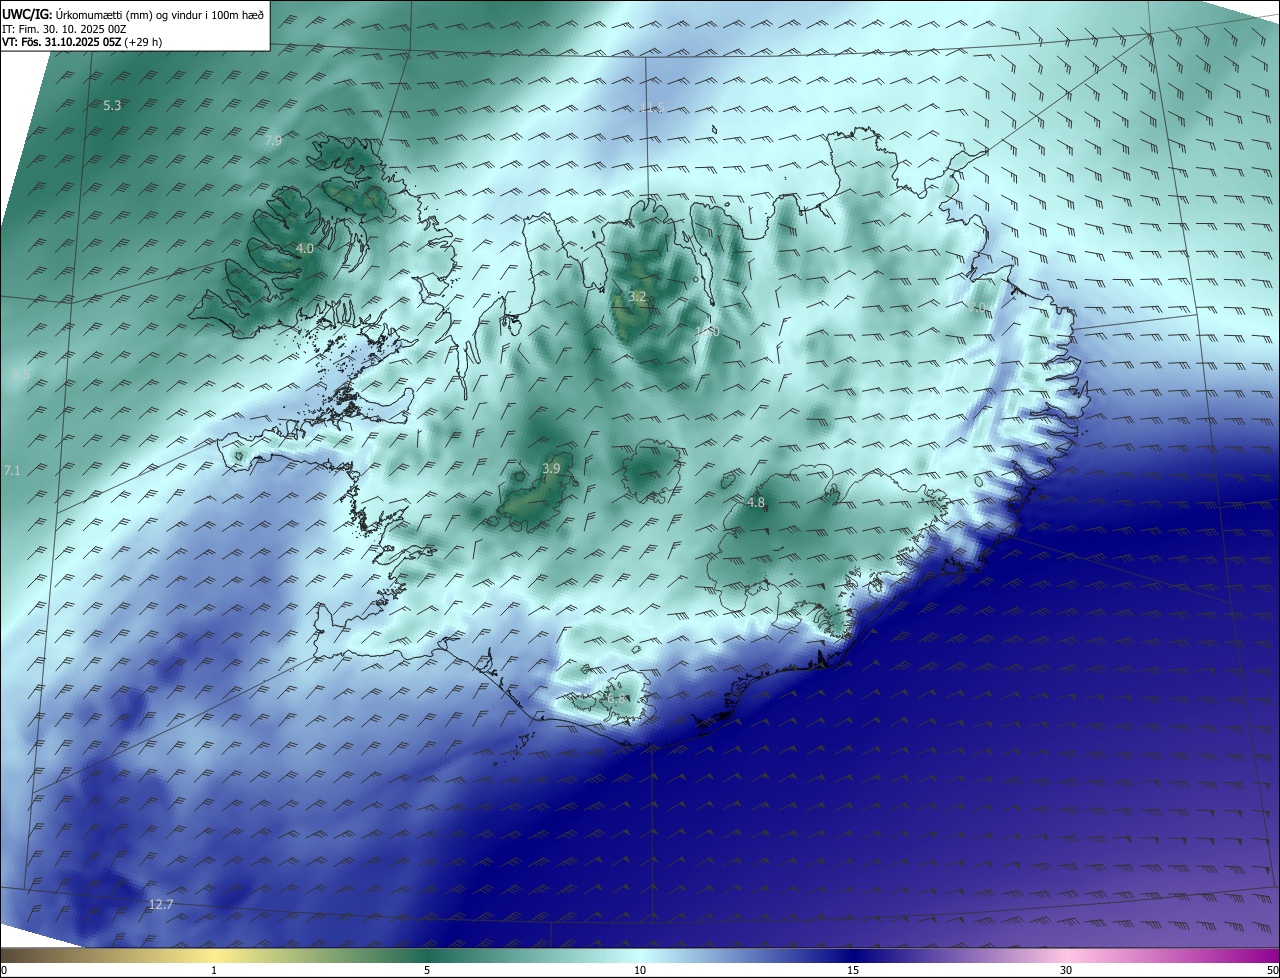Viewport: 1280px width, 978px height.
Task: Click the "UWC/IG: Úrkomumætti (mm) og vindur" title
Action: click(x=133, y=14)
